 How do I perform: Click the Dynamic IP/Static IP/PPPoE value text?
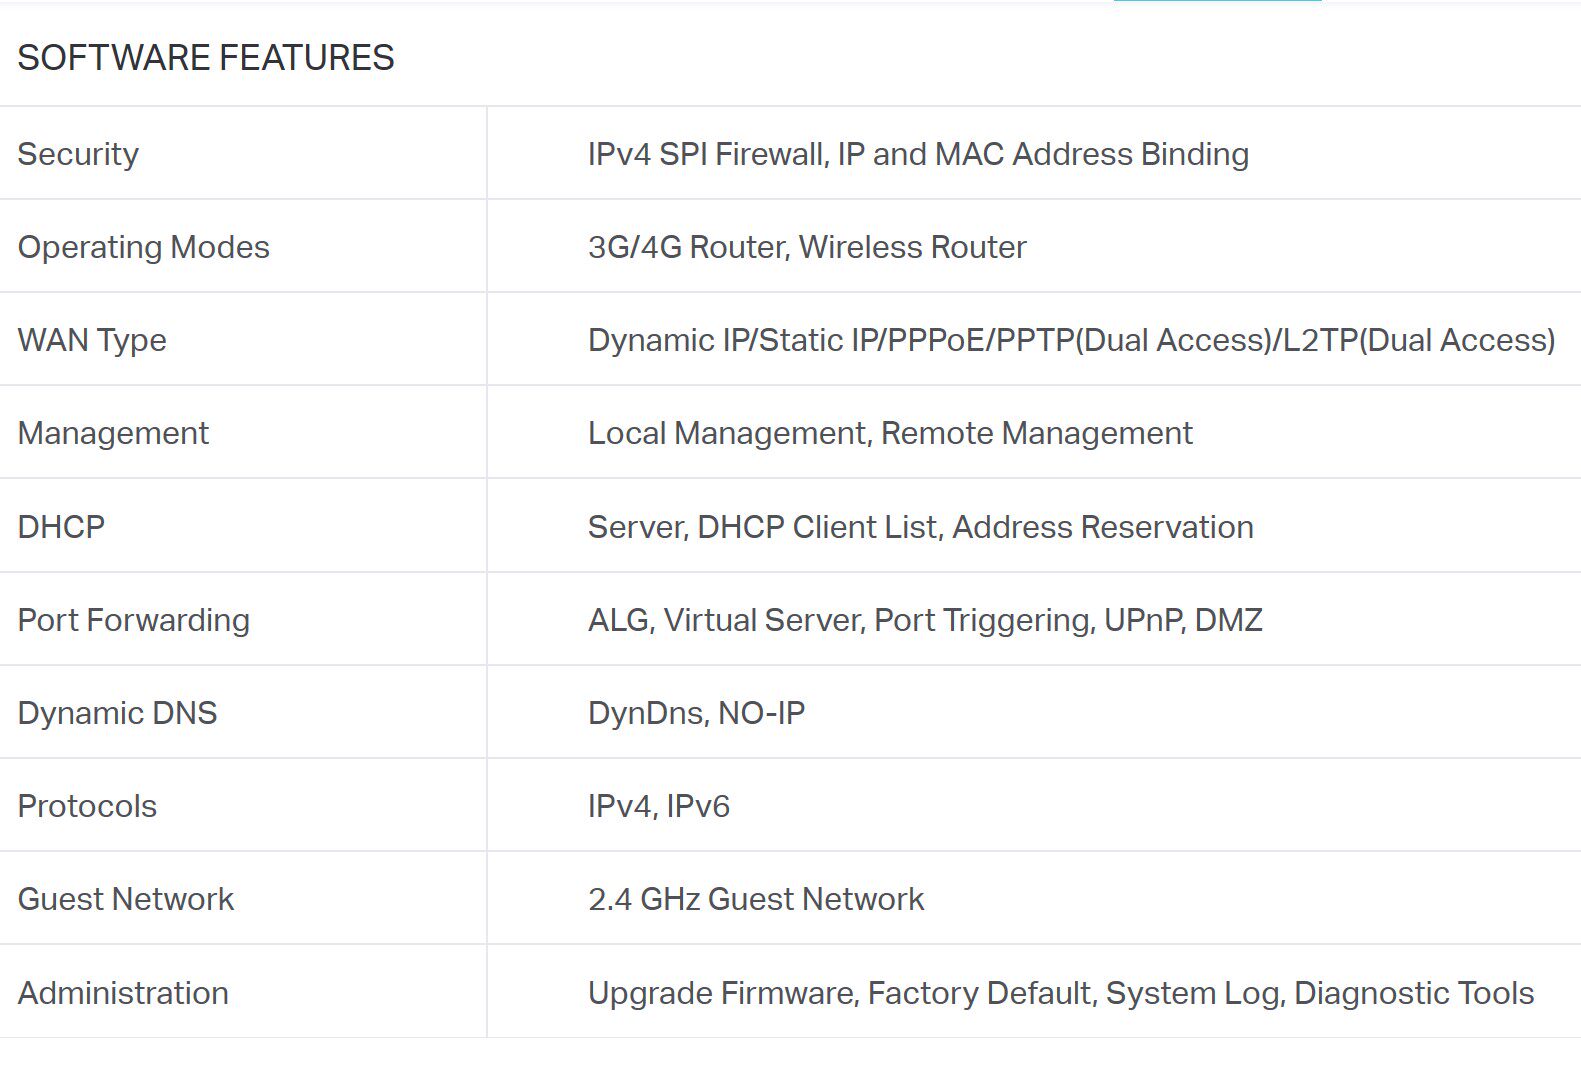pyautogui.click(x=1071, y=340)
